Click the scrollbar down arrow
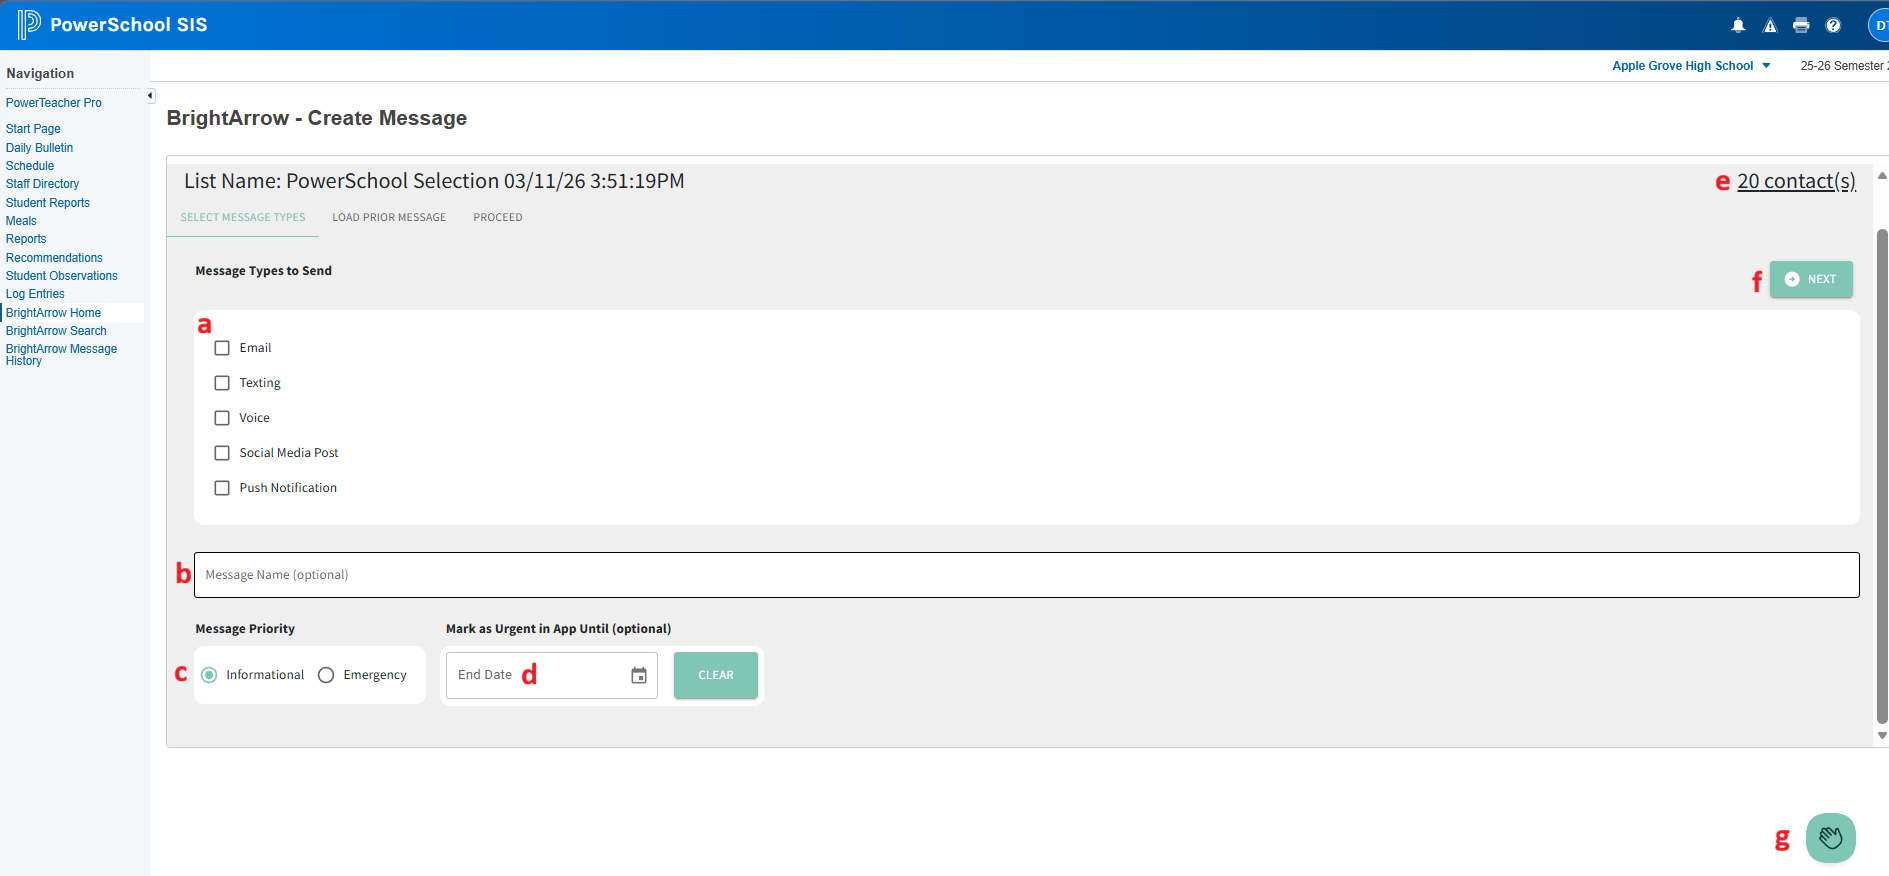The width and height of the screenshot is (1889, 876). pos(1882,736)
